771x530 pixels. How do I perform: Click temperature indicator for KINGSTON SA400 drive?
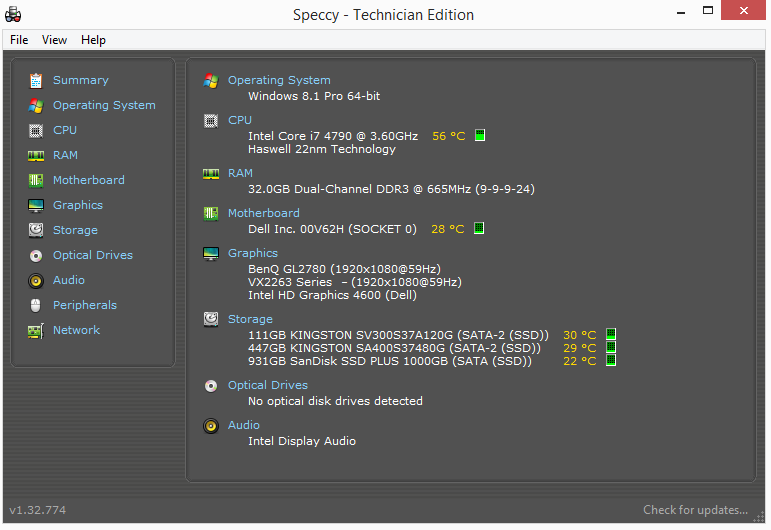coord(611,347)
